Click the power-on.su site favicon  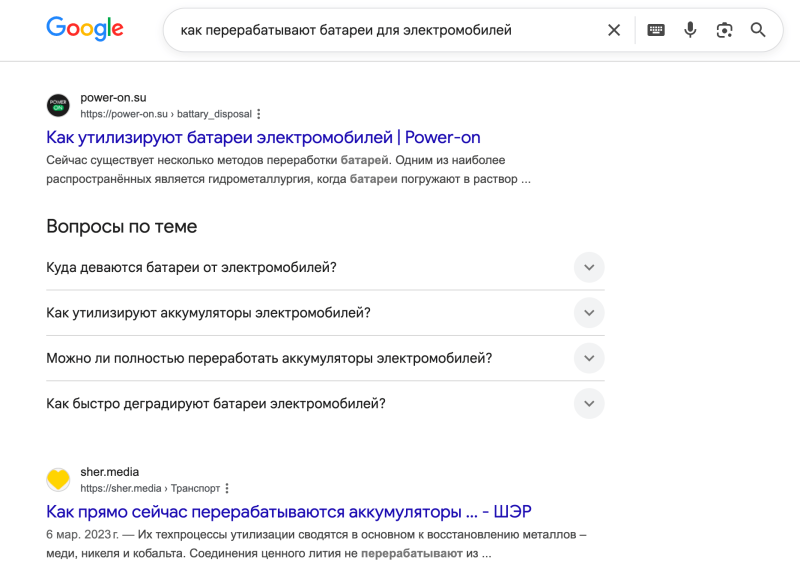(58, 105)
